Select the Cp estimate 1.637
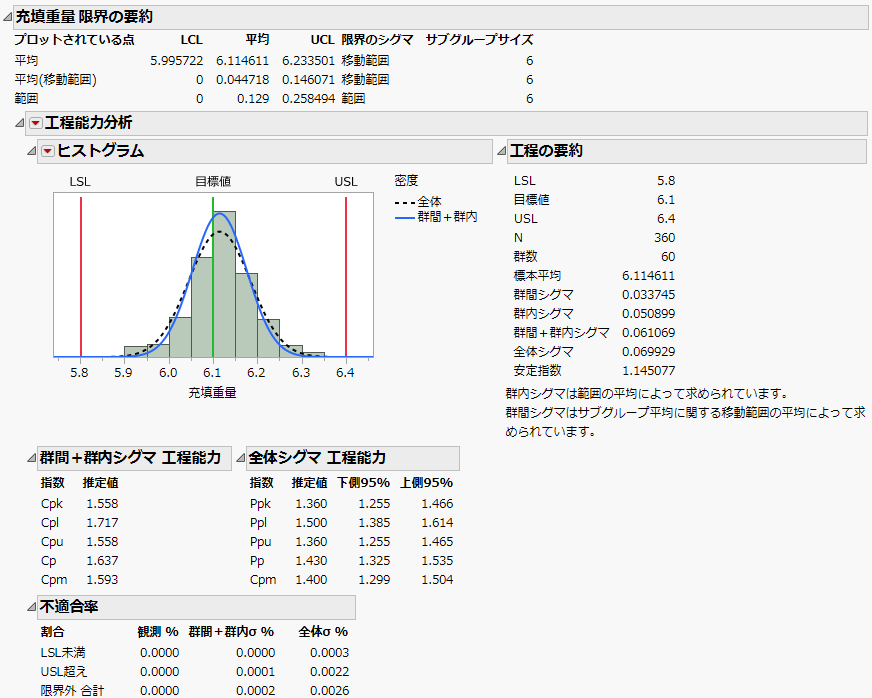Viewport: 872px width, 698px height. [102, 561]
